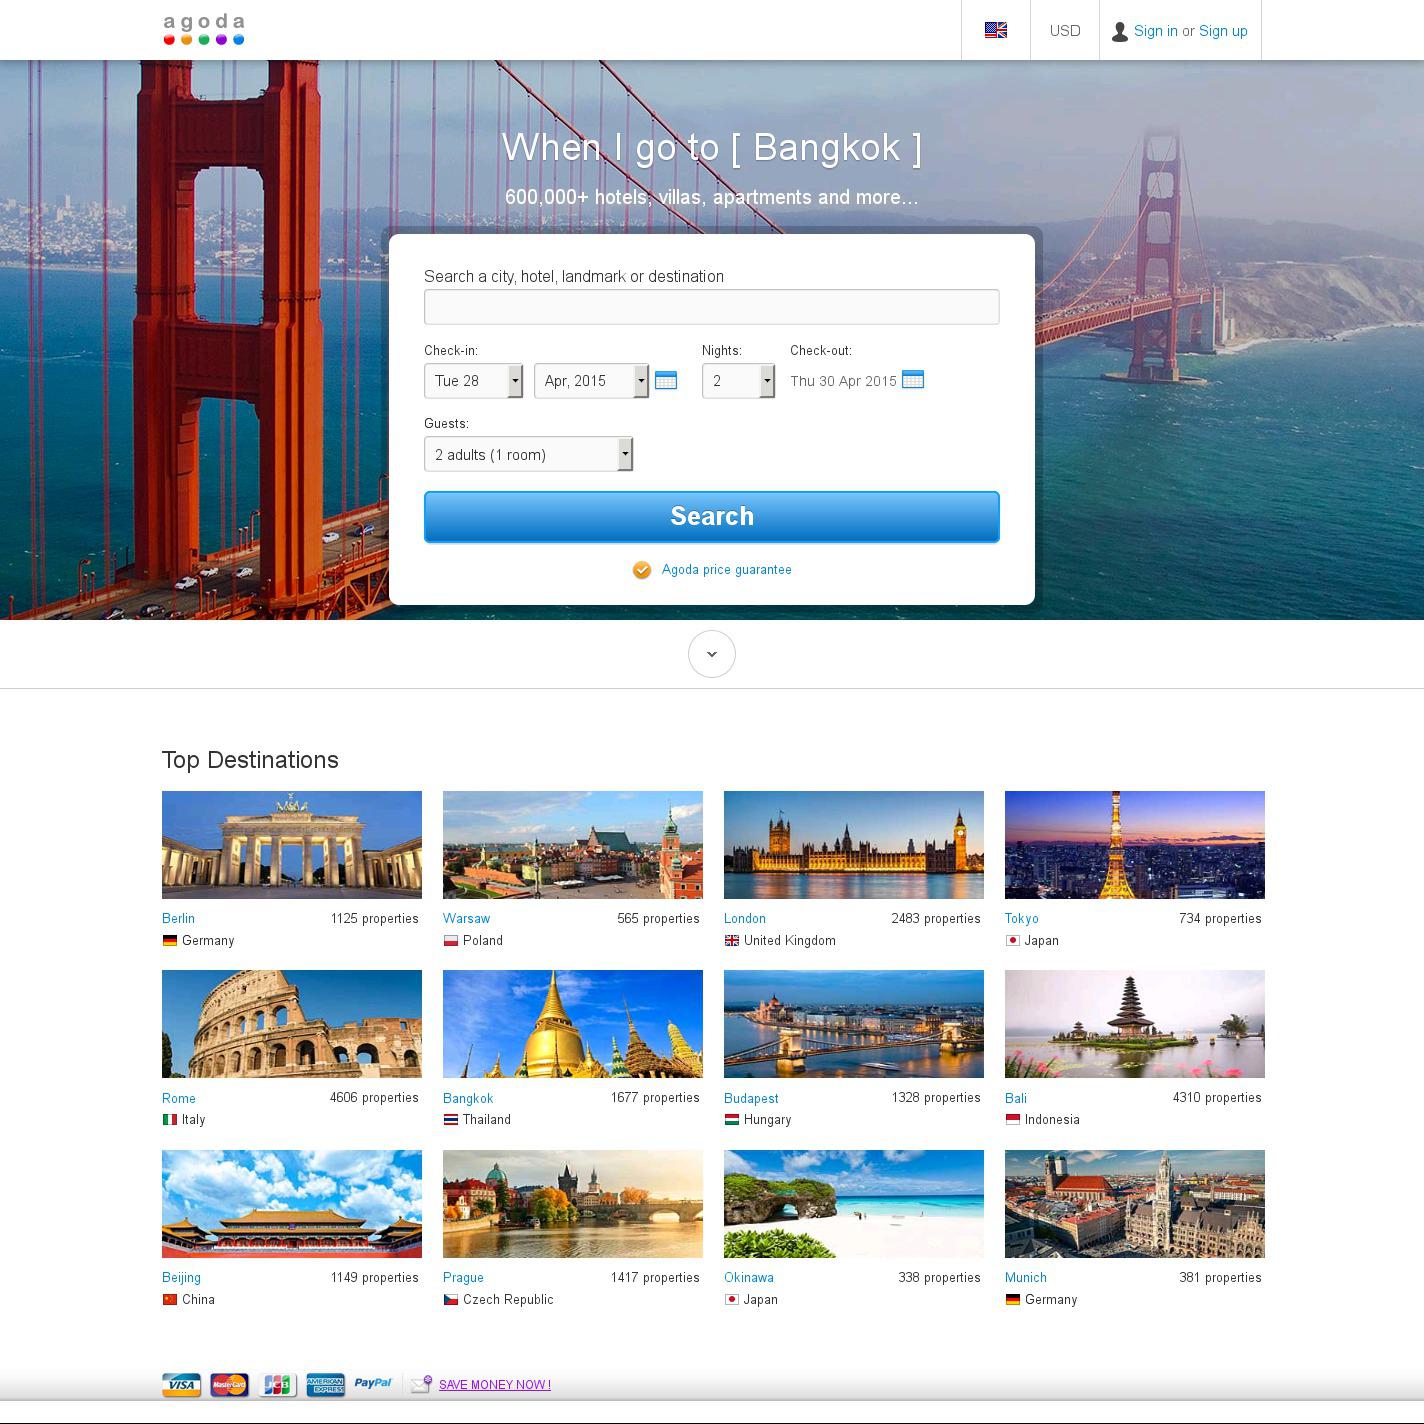Click the PayPal payment logo

373,1383
